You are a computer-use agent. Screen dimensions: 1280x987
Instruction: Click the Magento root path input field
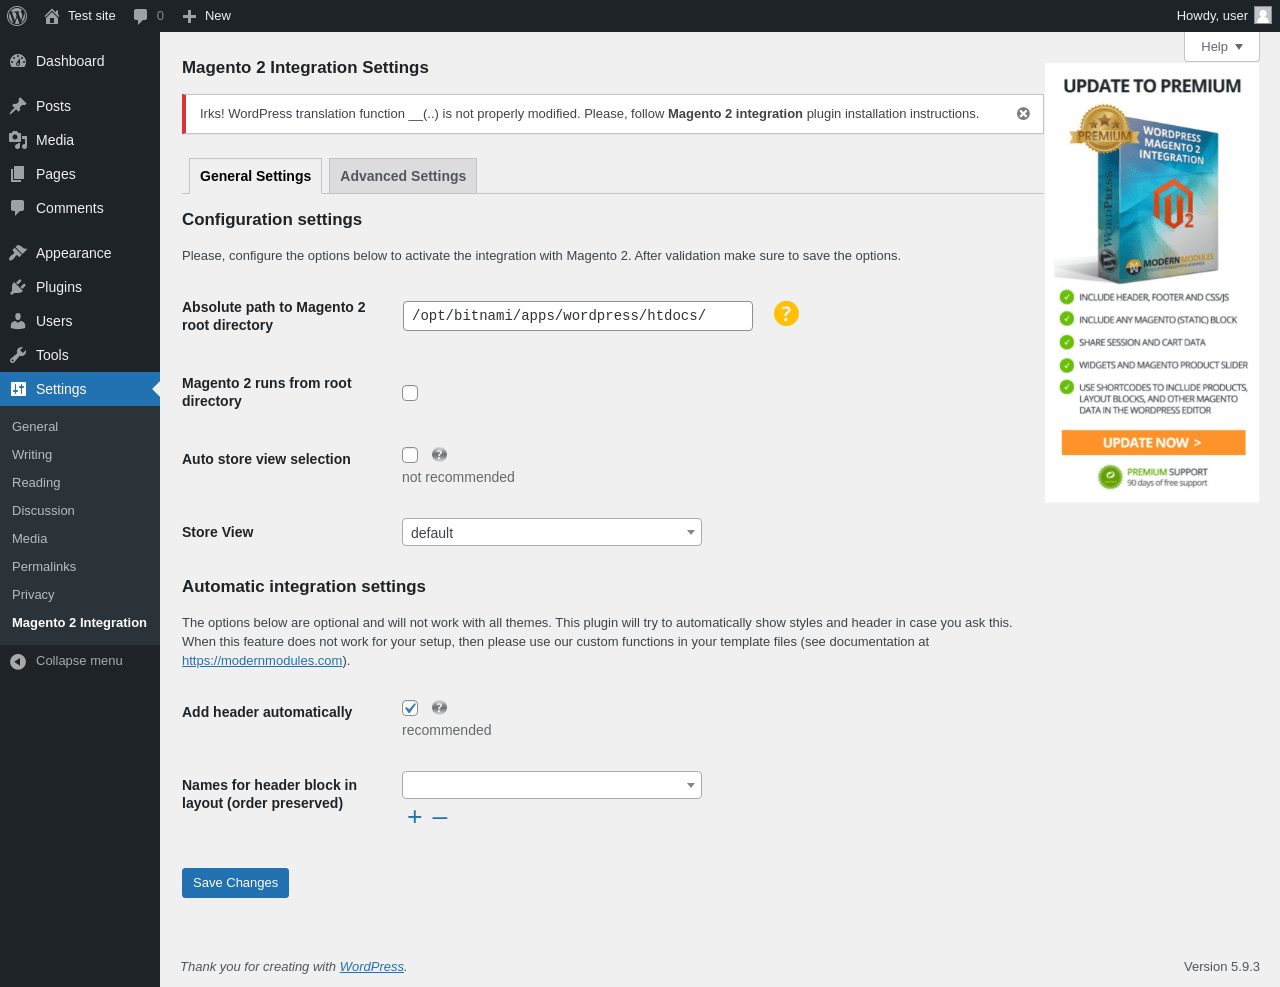tap(578, 316)
